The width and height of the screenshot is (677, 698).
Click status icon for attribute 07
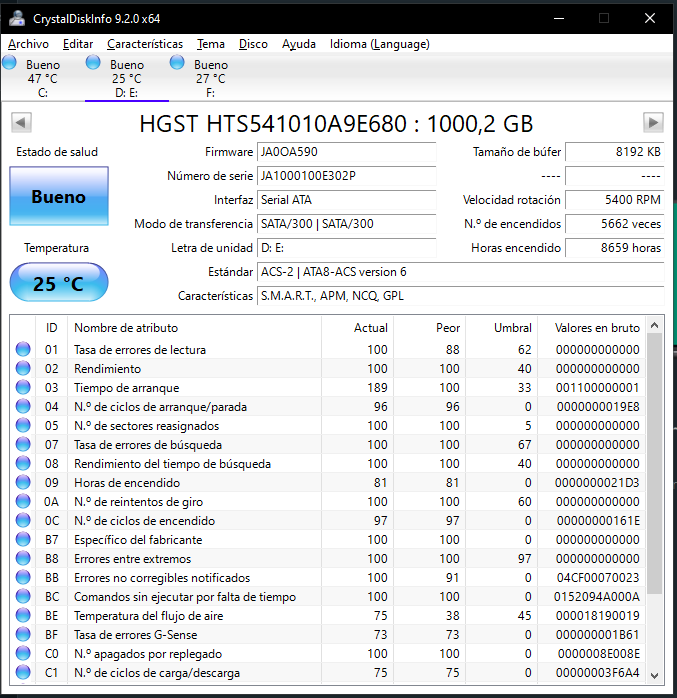tap(23, 444)
